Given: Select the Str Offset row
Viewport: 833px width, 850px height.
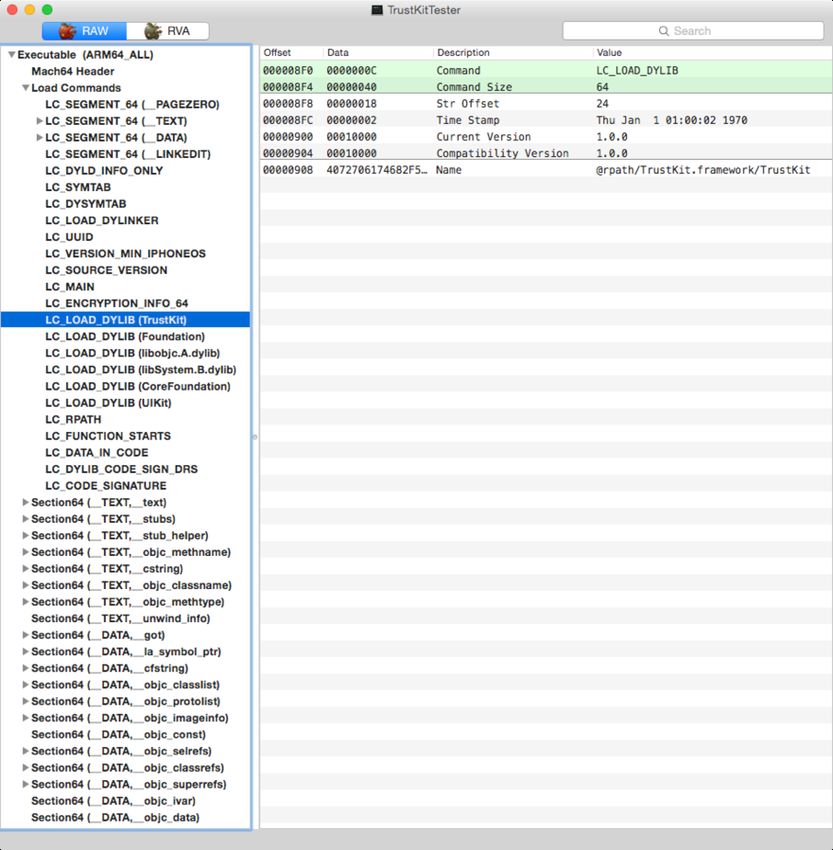Looking at the screenshot, I should click(546, 104).
